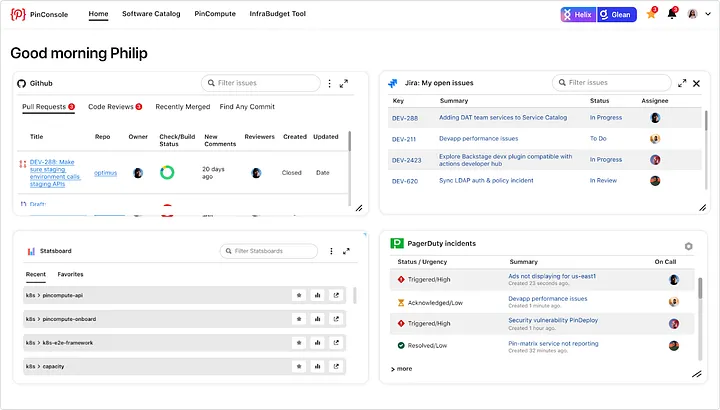
Task: Expand the Jira widget to fullscreen
Action: click(x=682, y=83)
